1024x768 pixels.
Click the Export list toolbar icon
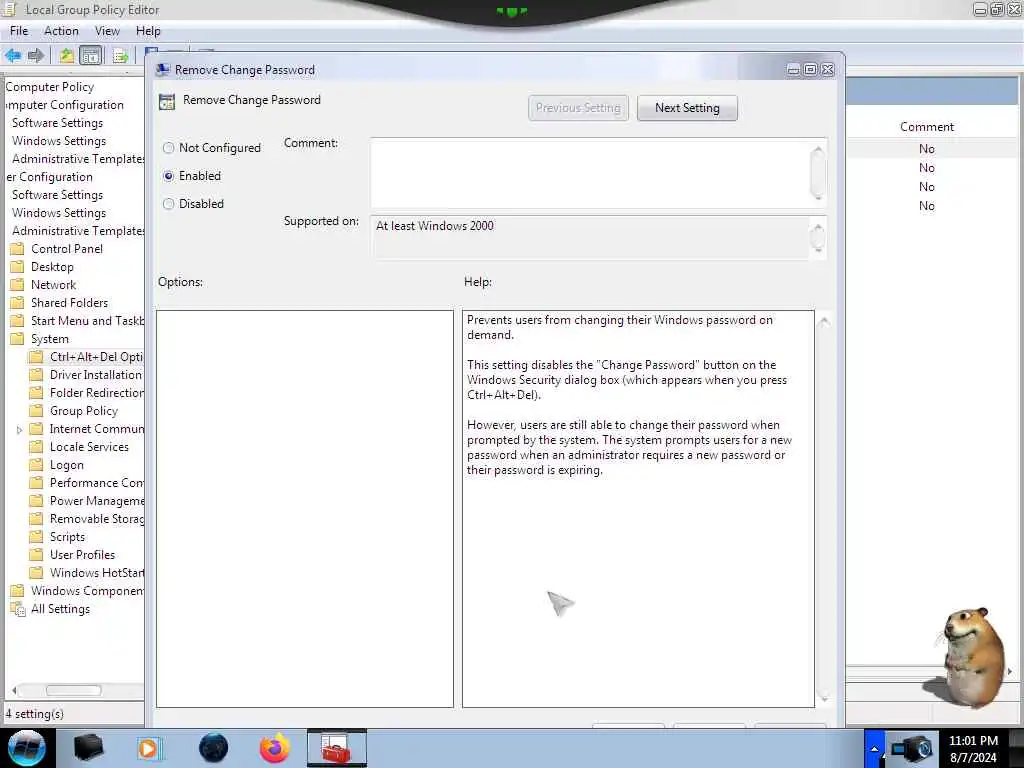120,56
